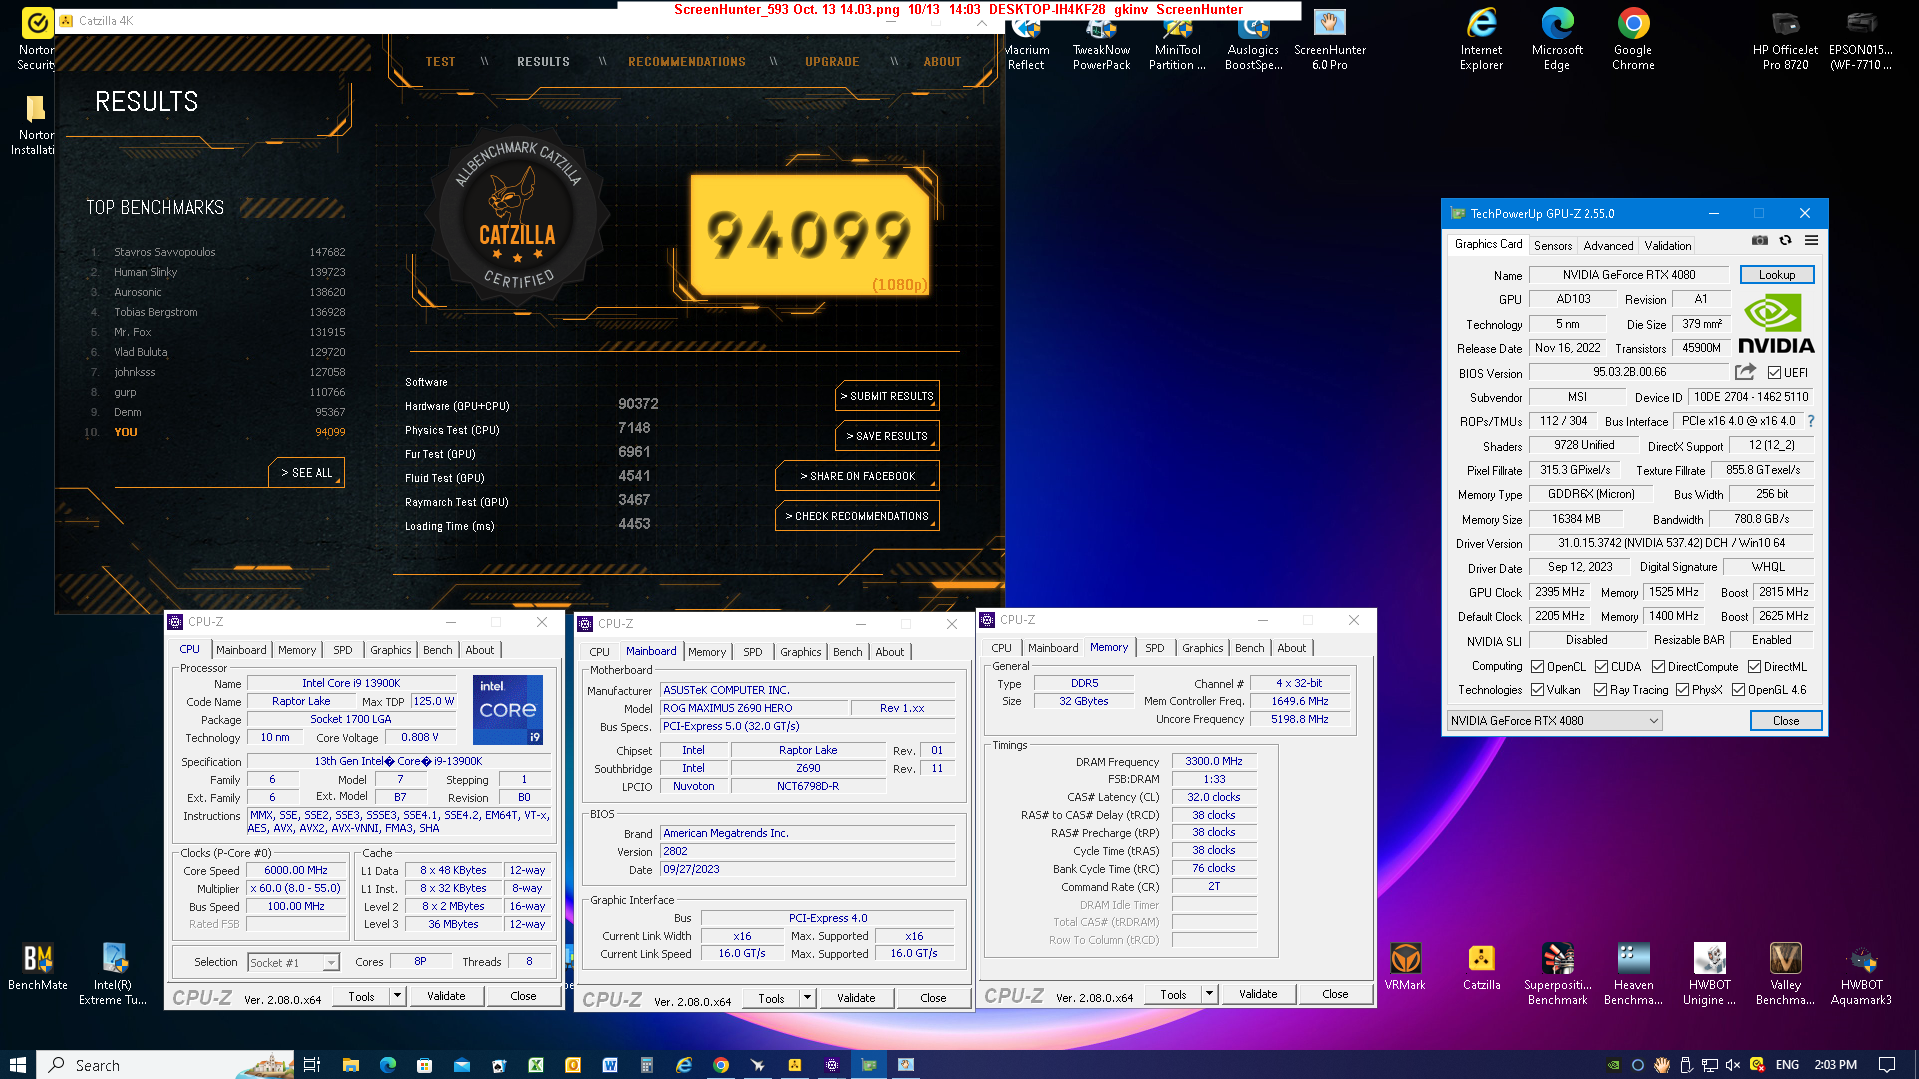Open the VRMark desktop shortcut
The image size is (1919, 1079).
[1405, 967]
